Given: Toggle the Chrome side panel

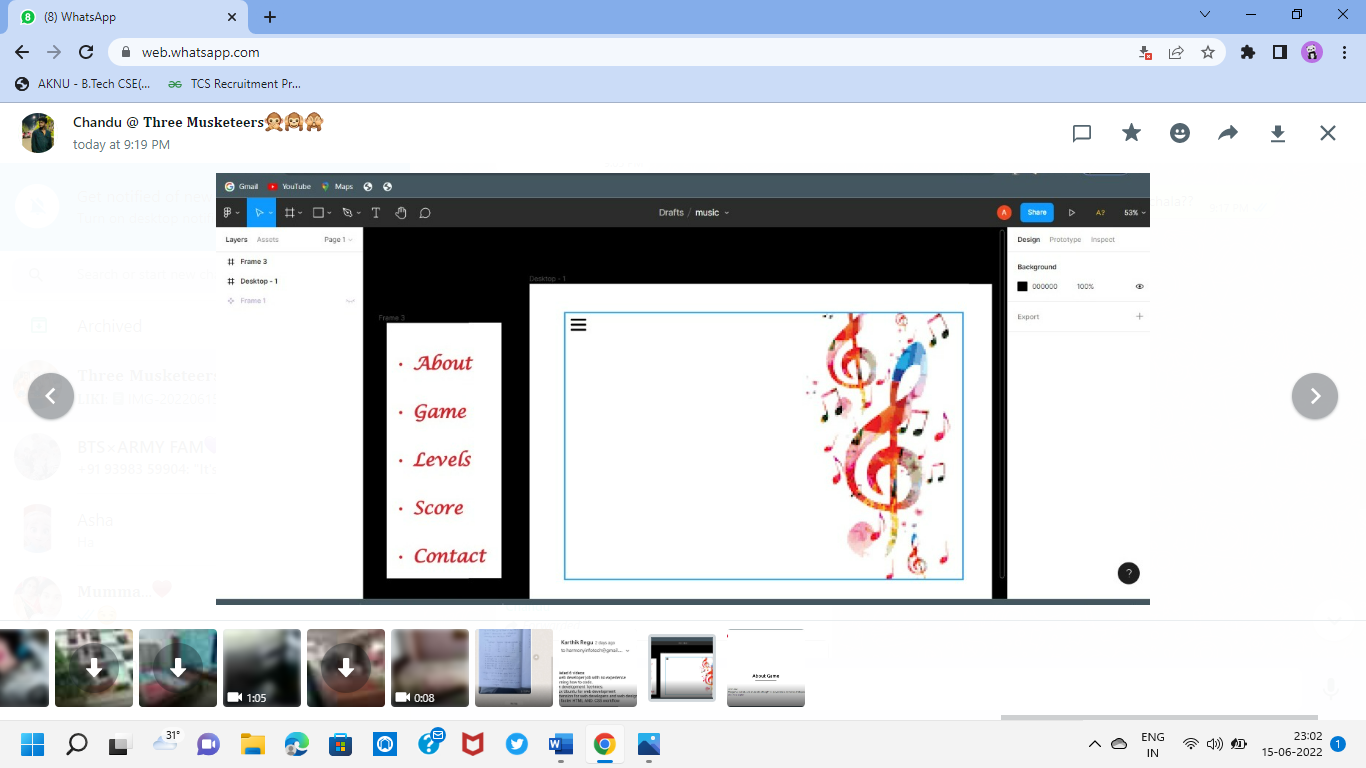Looking at the screenshot, I should 1280,52.
